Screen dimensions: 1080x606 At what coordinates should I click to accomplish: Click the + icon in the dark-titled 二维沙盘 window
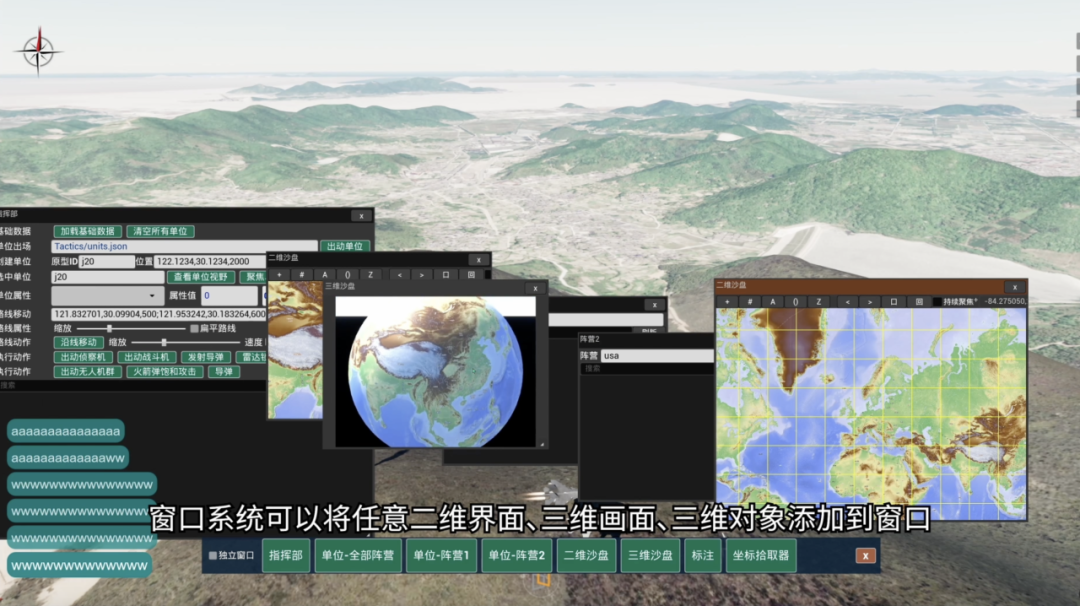[279, 275]
